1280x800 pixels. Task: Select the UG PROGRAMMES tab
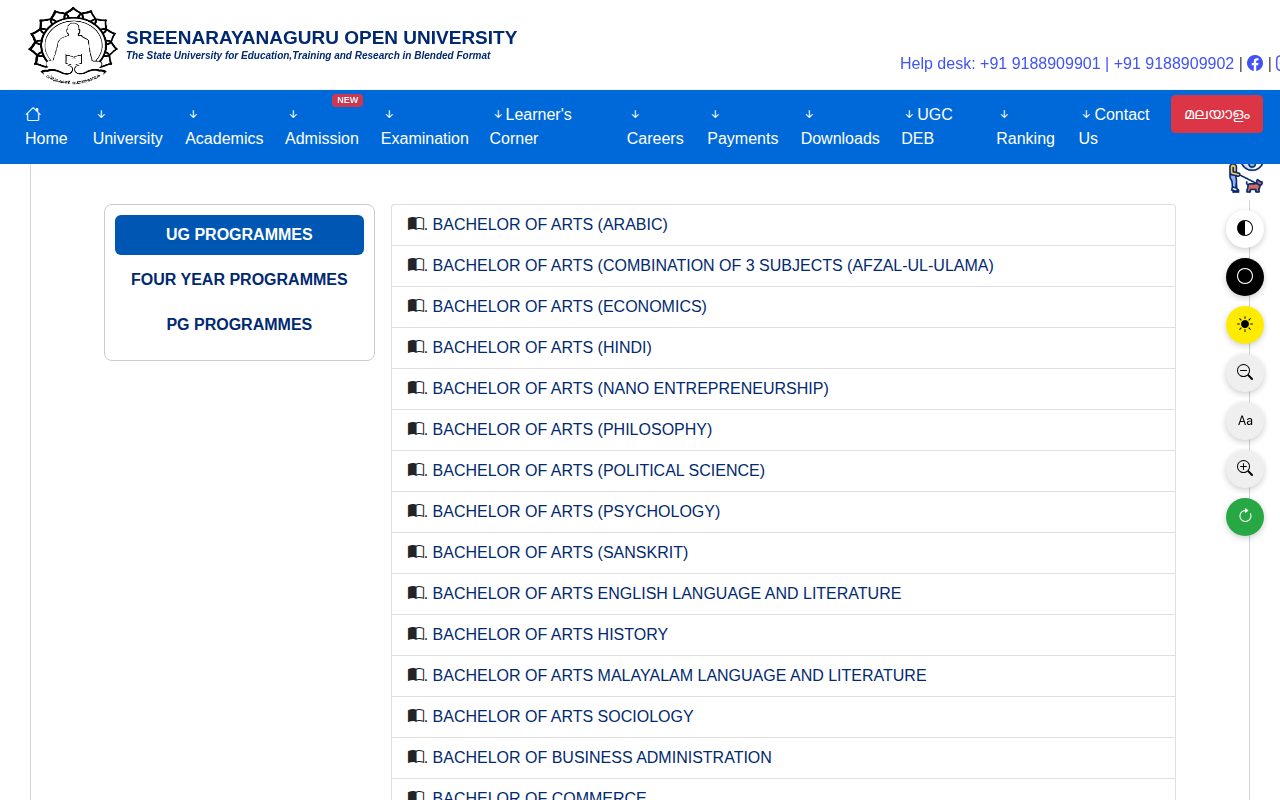tap(239, 235)
